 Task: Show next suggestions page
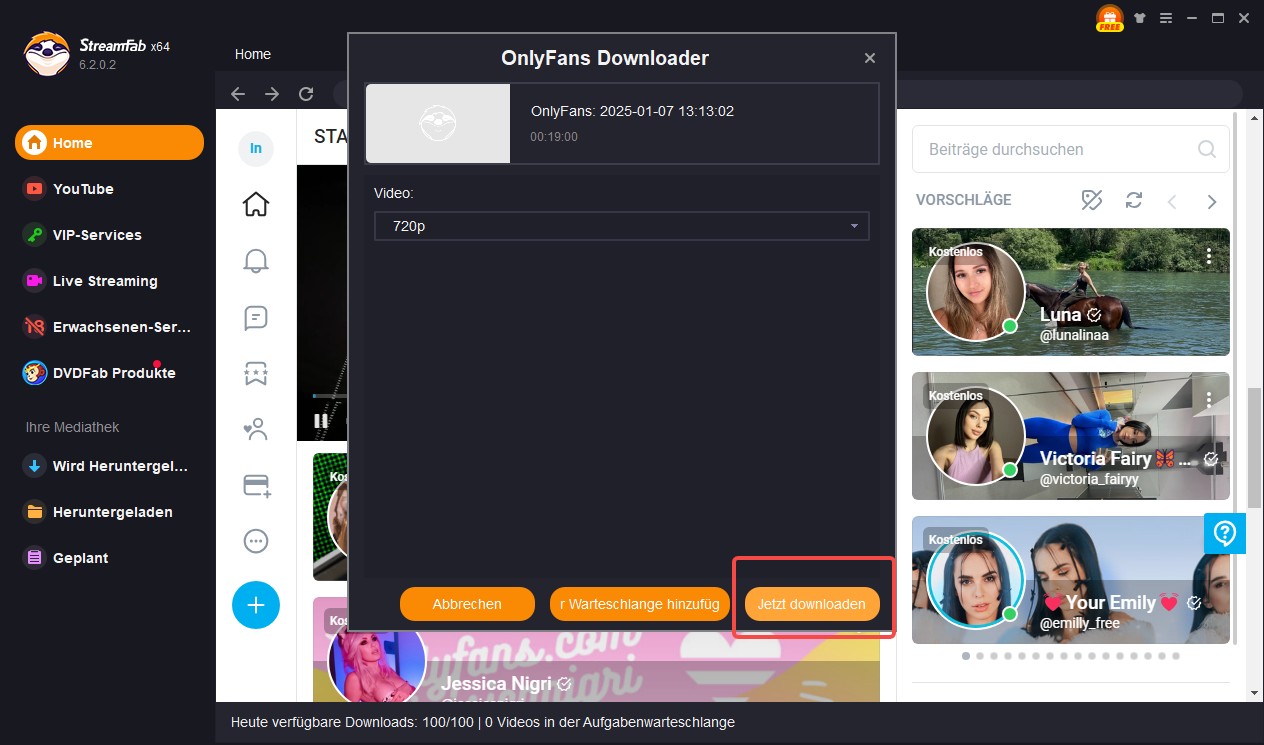point(1212,201)
